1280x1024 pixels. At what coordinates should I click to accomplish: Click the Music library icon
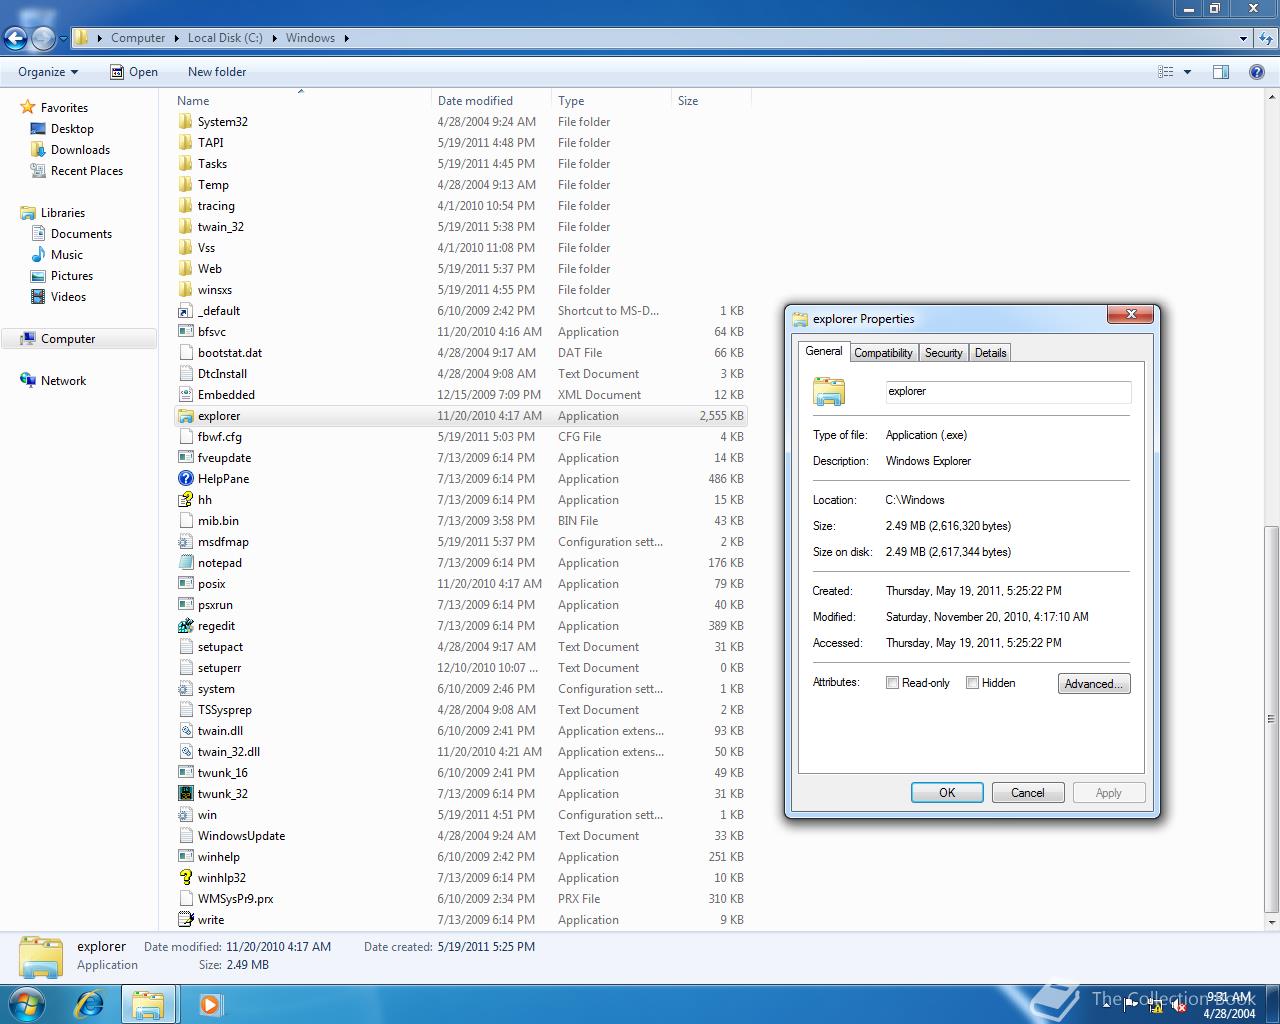click(x=38, y=255)
